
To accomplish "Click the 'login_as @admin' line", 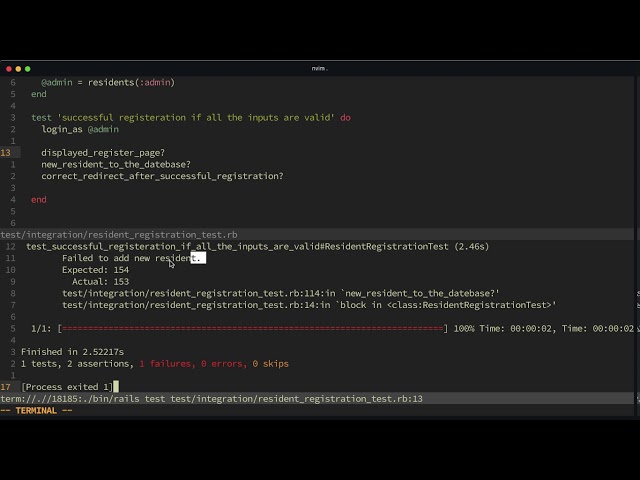I will (80, 129).
